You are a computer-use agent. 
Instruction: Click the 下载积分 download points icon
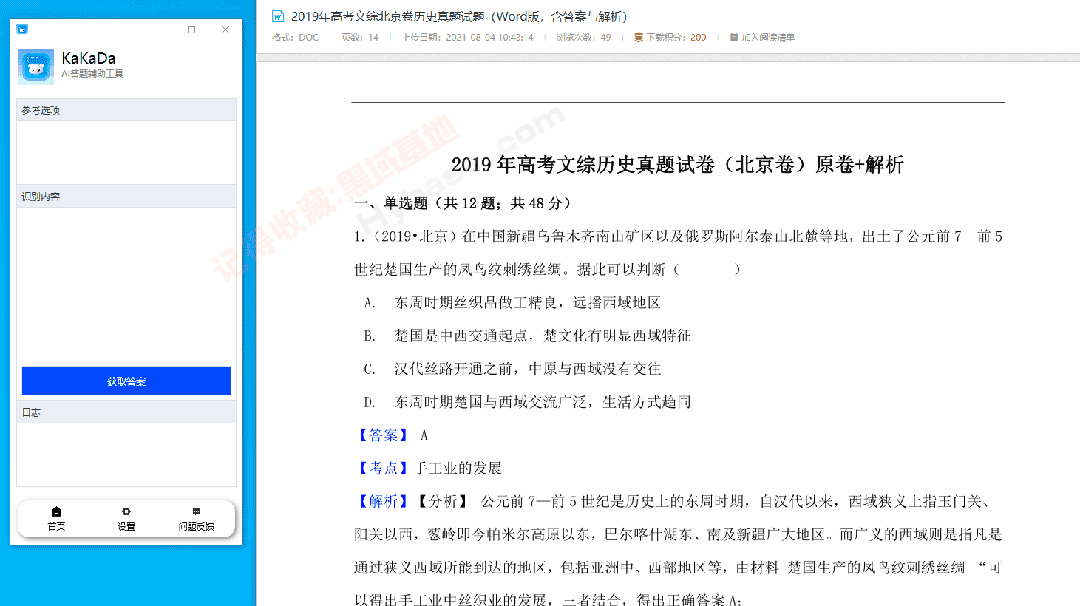pyautogui.click(x=638, y=37)
